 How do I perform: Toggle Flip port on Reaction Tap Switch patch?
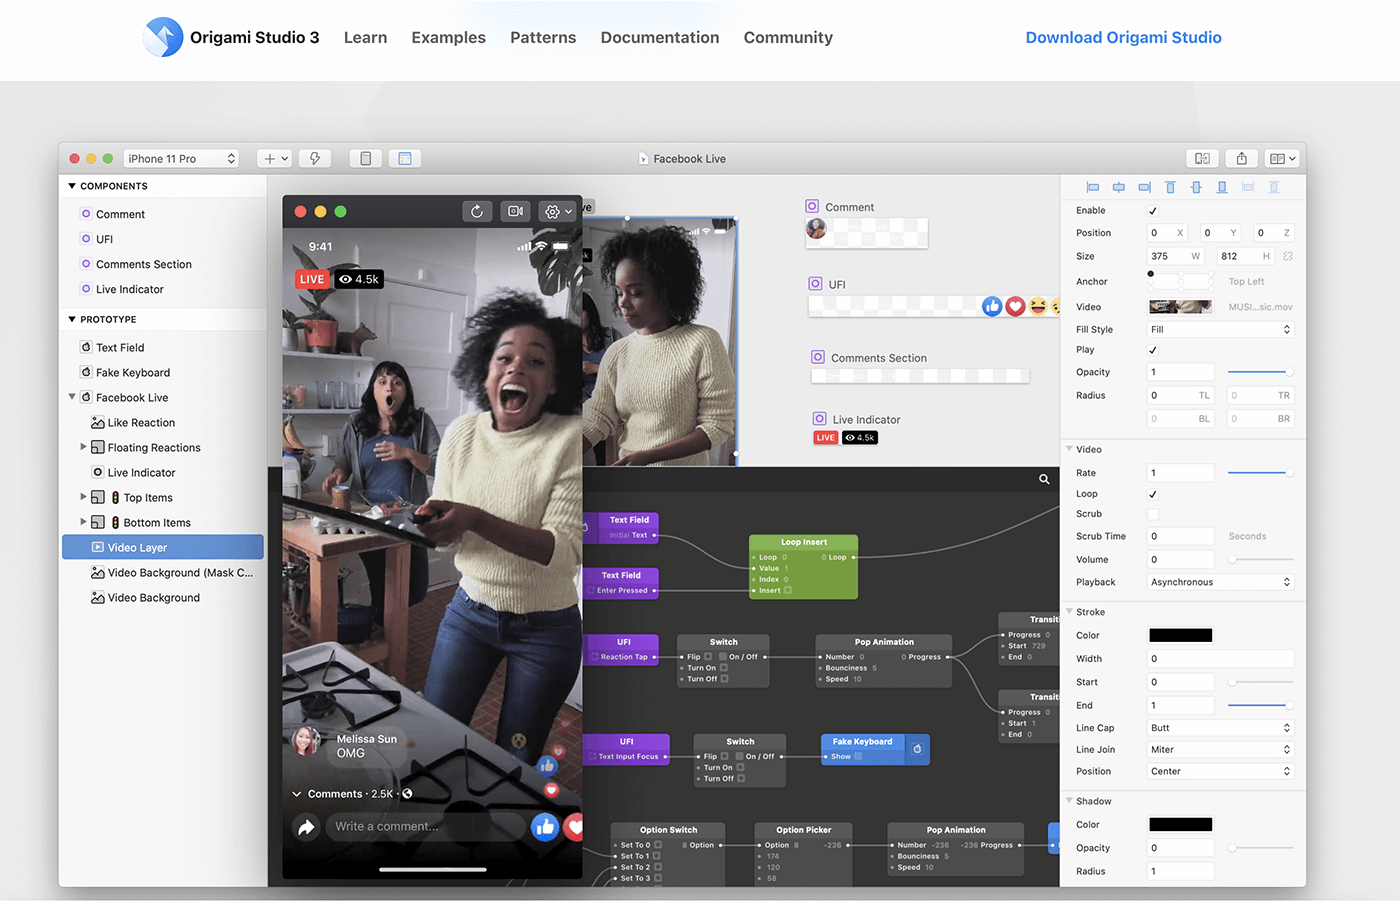(708, 657)
